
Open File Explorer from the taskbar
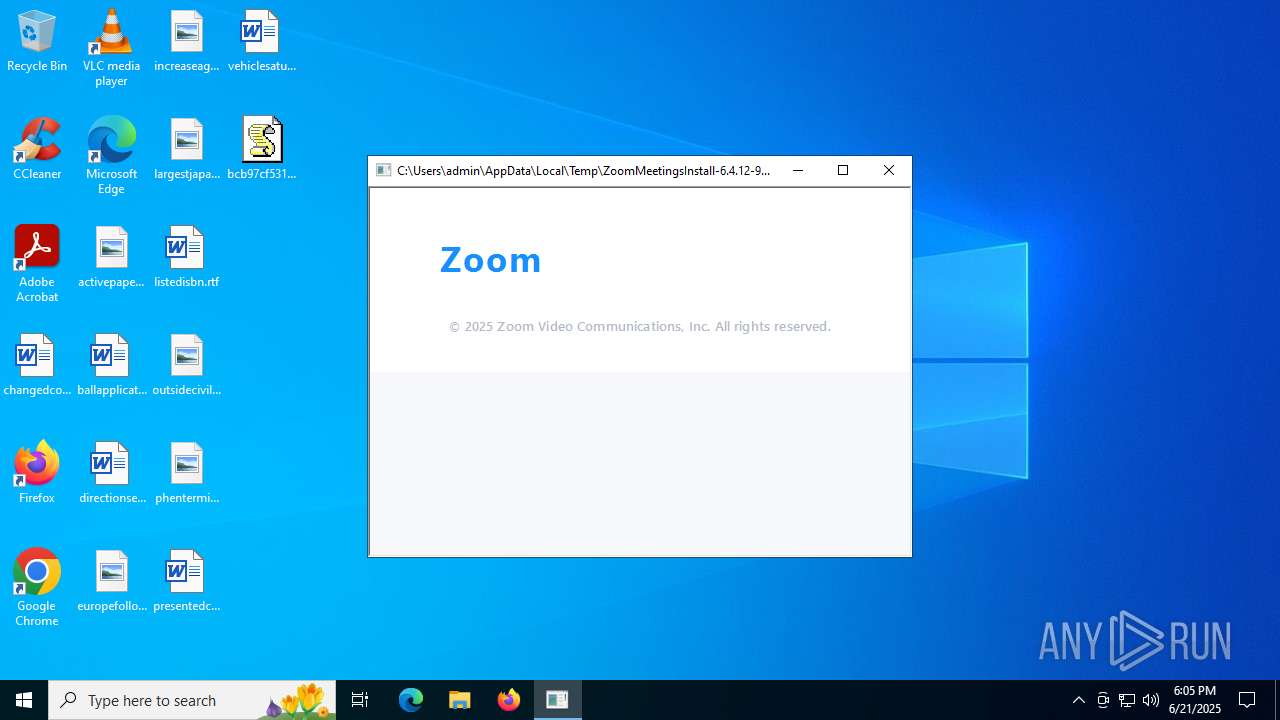click(459, 700)
